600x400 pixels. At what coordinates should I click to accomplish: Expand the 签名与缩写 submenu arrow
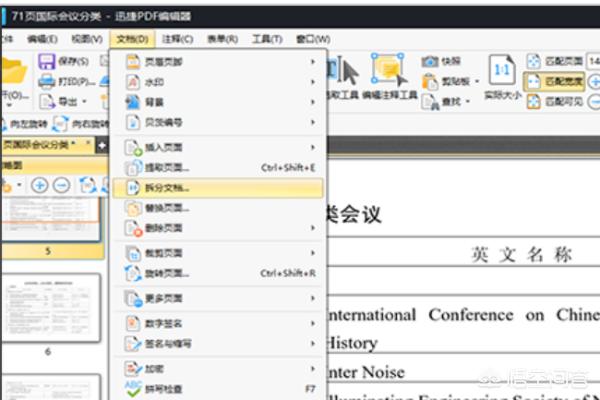313,344
